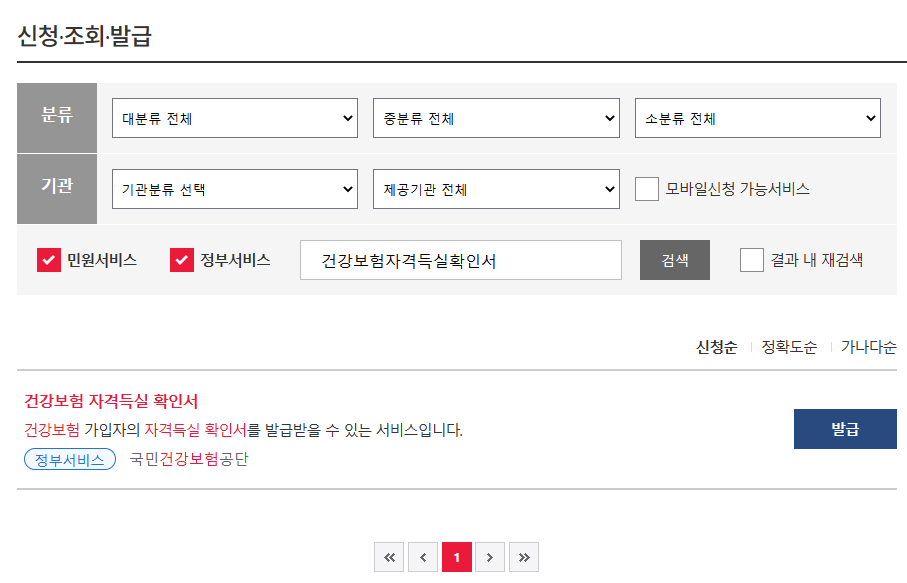Go to the first results page
Screen dimensions: 907x583
click(389, 557)
